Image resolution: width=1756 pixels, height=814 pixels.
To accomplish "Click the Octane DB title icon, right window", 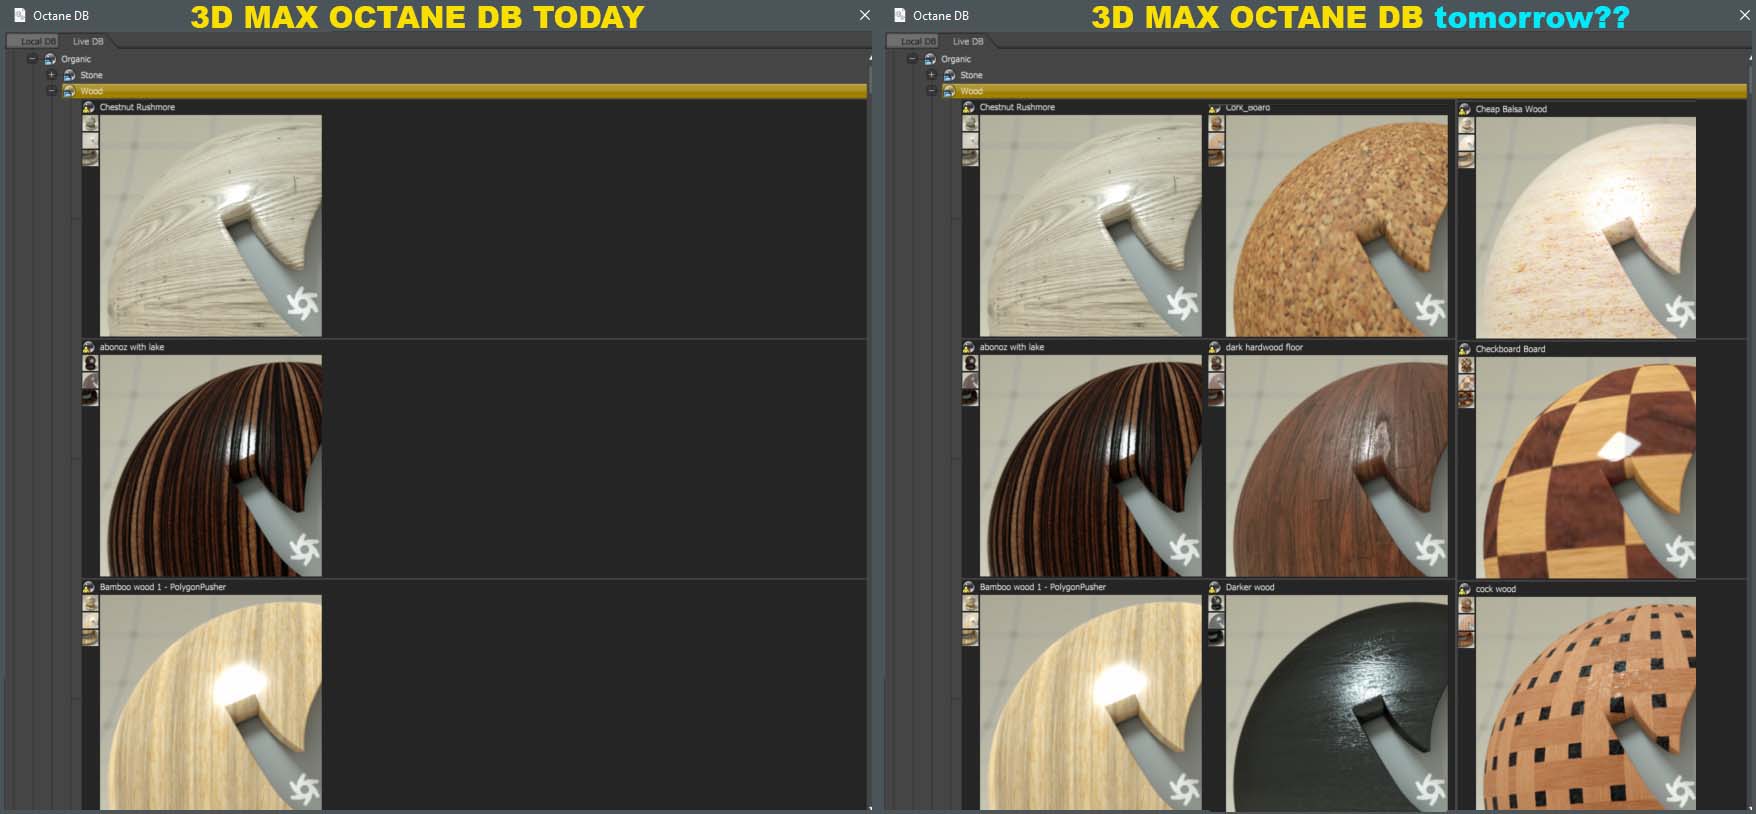I will tap(900, 15).
